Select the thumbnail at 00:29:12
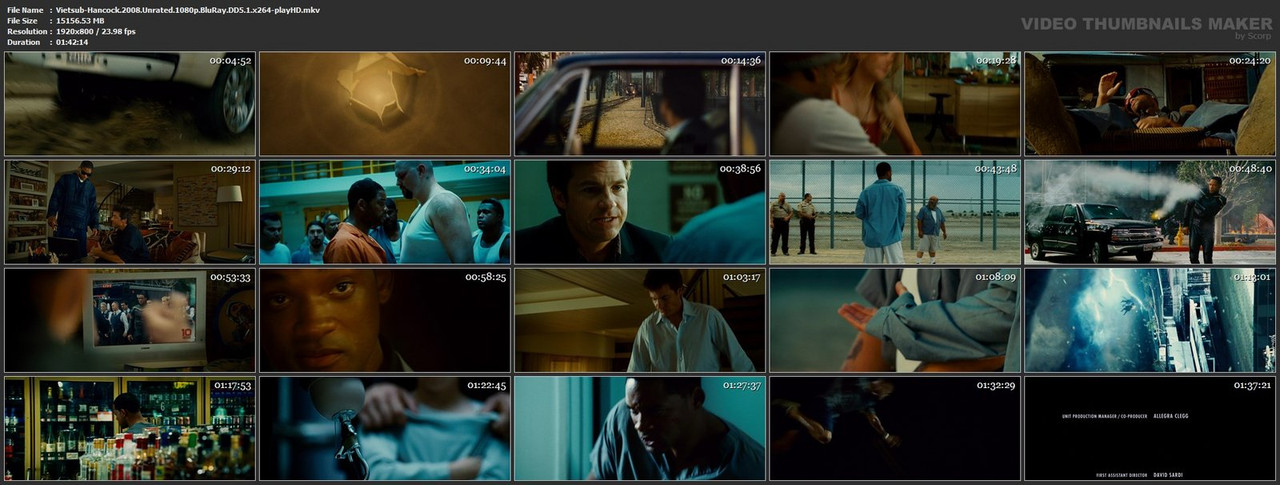This screenshot has width=1280, height=485. pos(130,212)
